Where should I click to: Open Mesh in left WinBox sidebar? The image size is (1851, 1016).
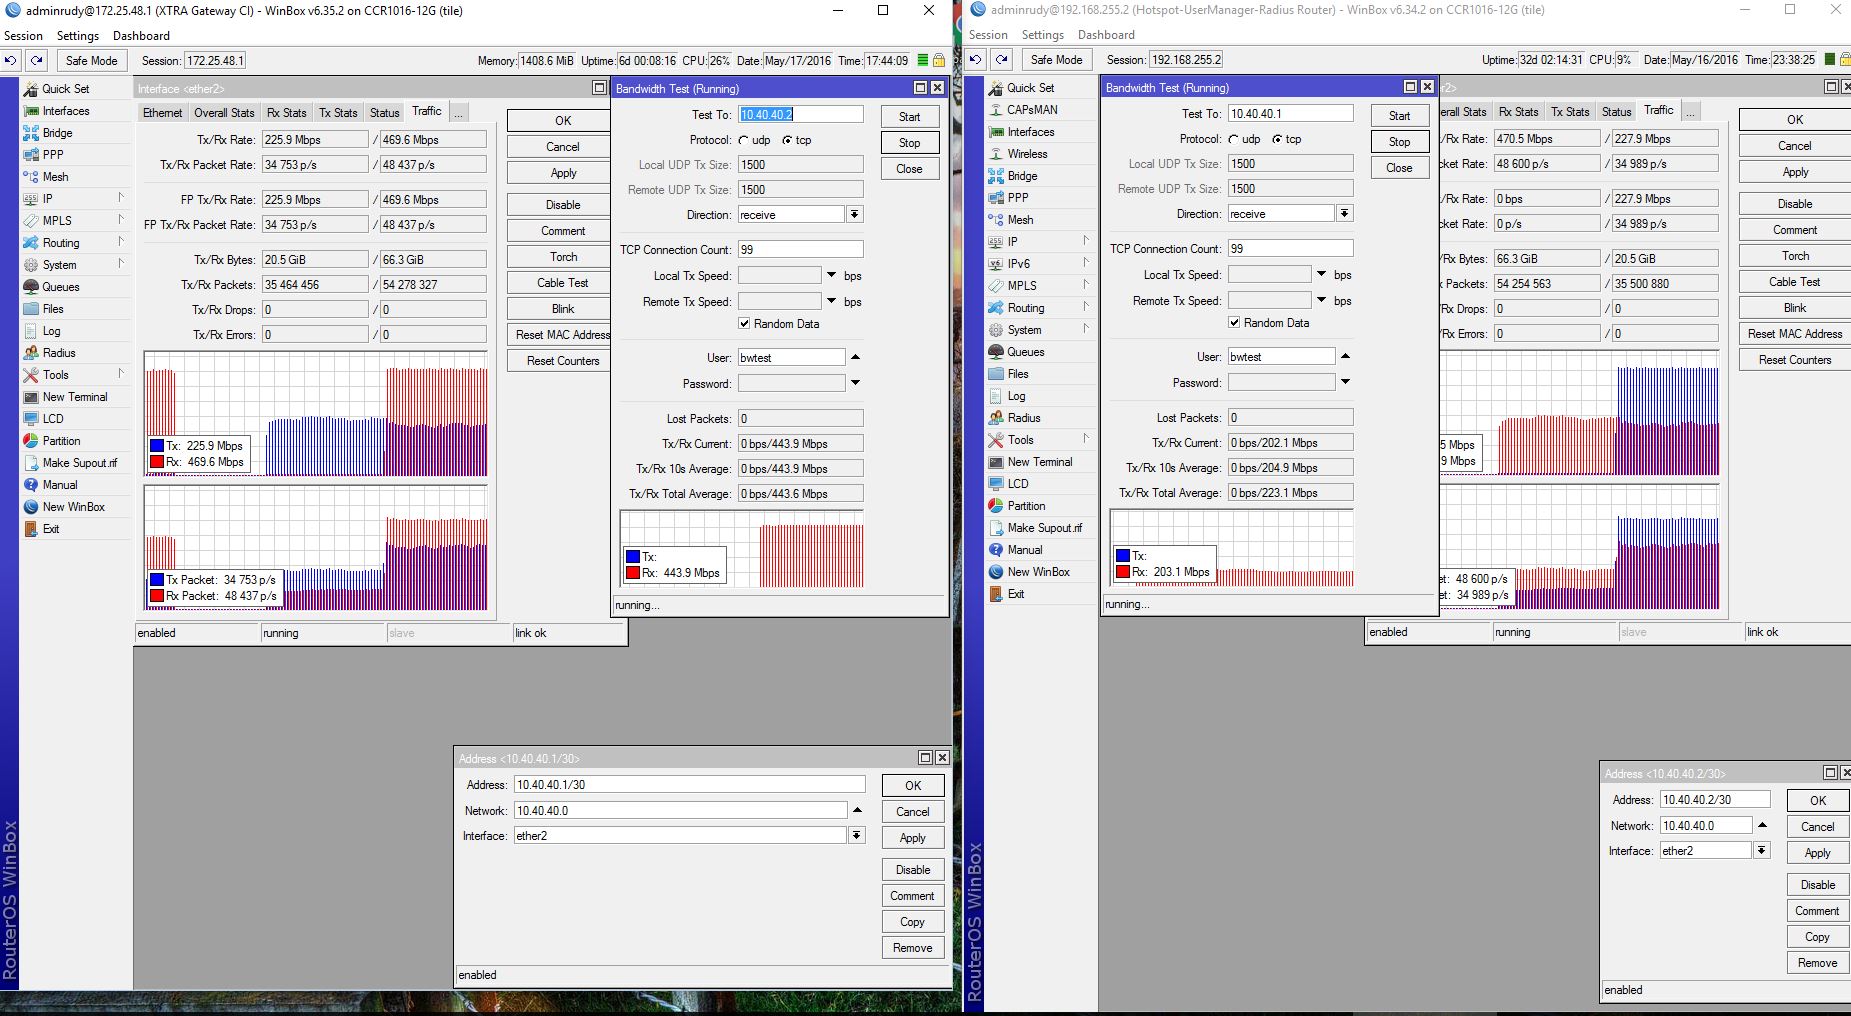pos(55,177)
